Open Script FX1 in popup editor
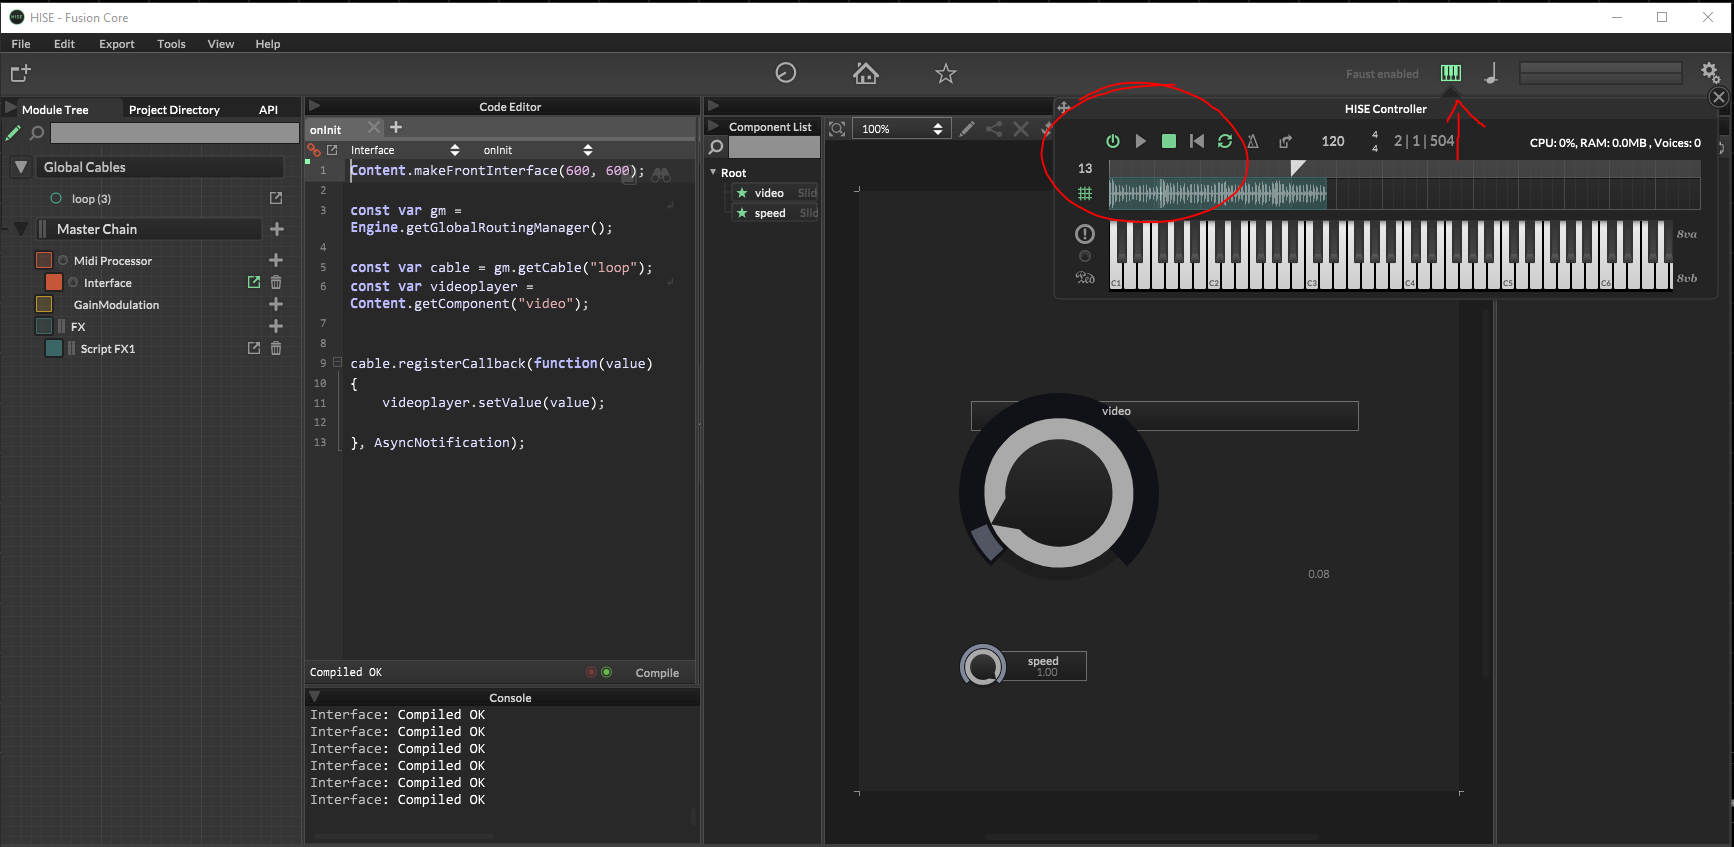The width and height of the screenshot is (1734, 847). (x=254, y=348)
